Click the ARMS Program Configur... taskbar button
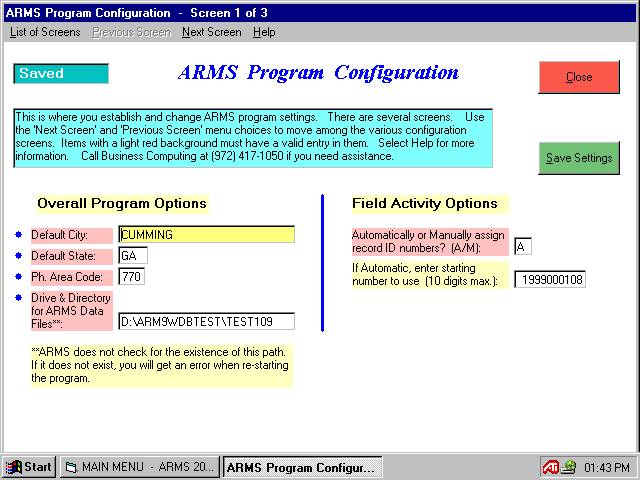Image resolution: width=640 pixels, height=480 pixels. click(302, 467)
